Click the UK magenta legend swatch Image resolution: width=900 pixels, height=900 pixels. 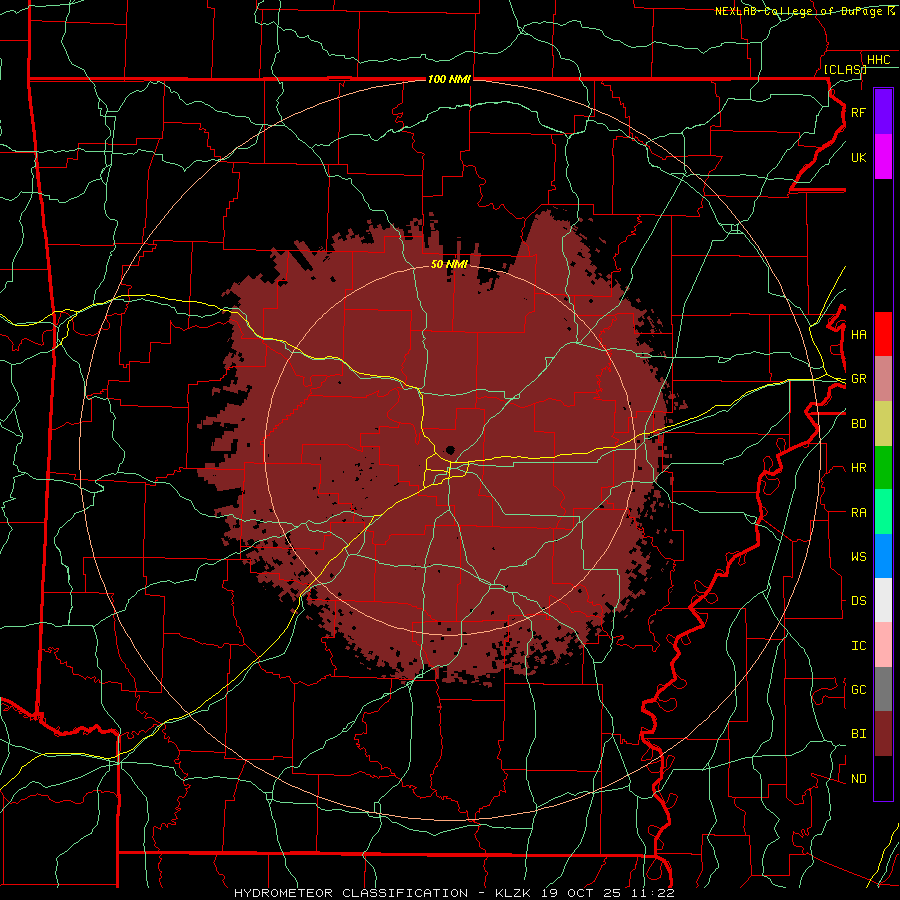click(x=883, y=157)
